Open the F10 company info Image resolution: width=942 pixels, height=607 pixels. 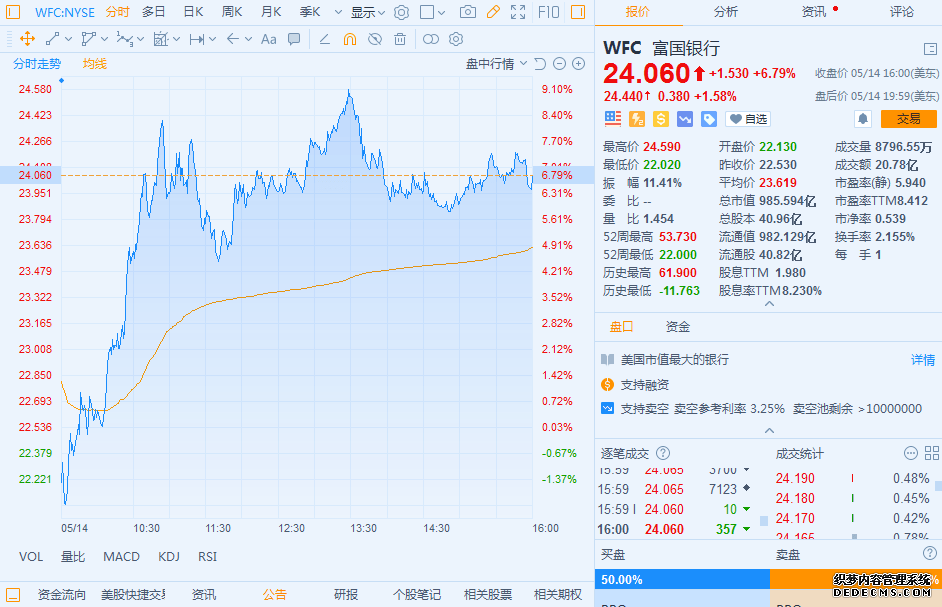(548, 12)
